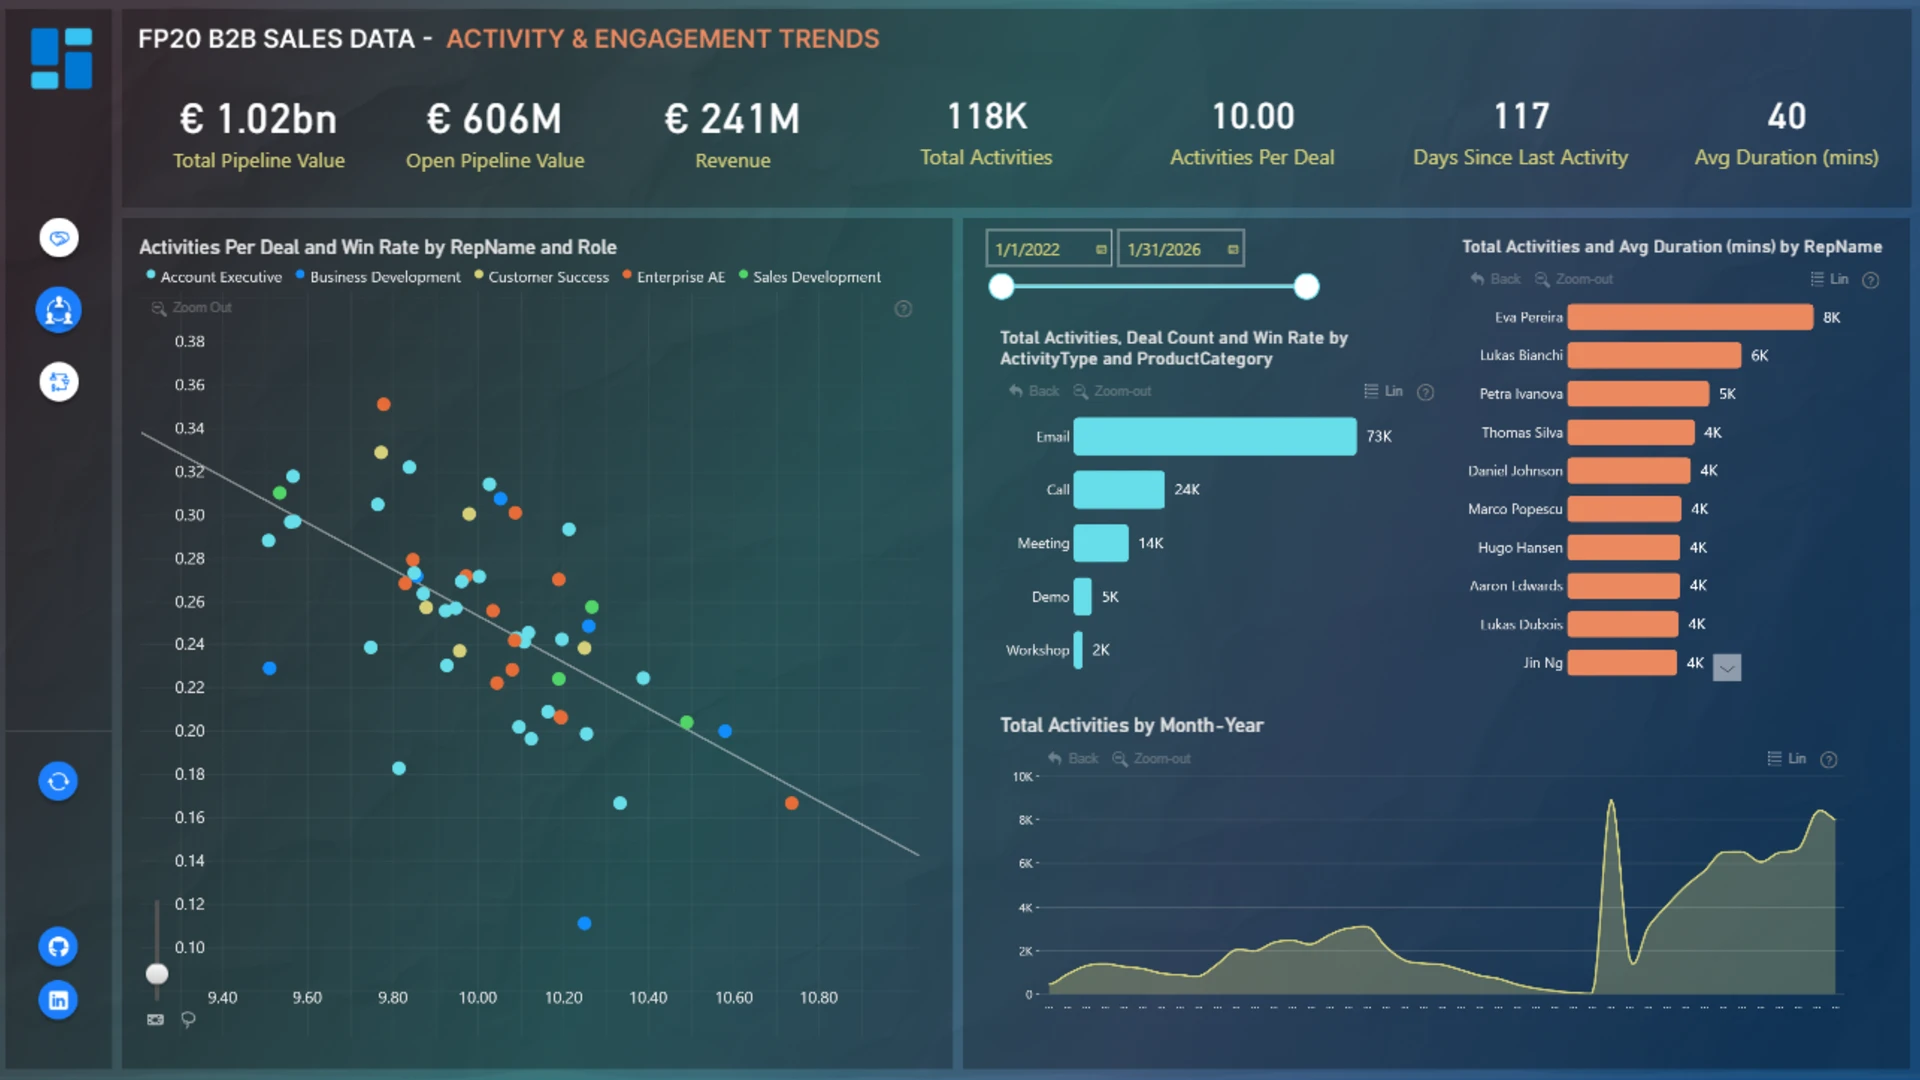
Task: Open the sales funnel conversion page icon
Action: (59, 382)
